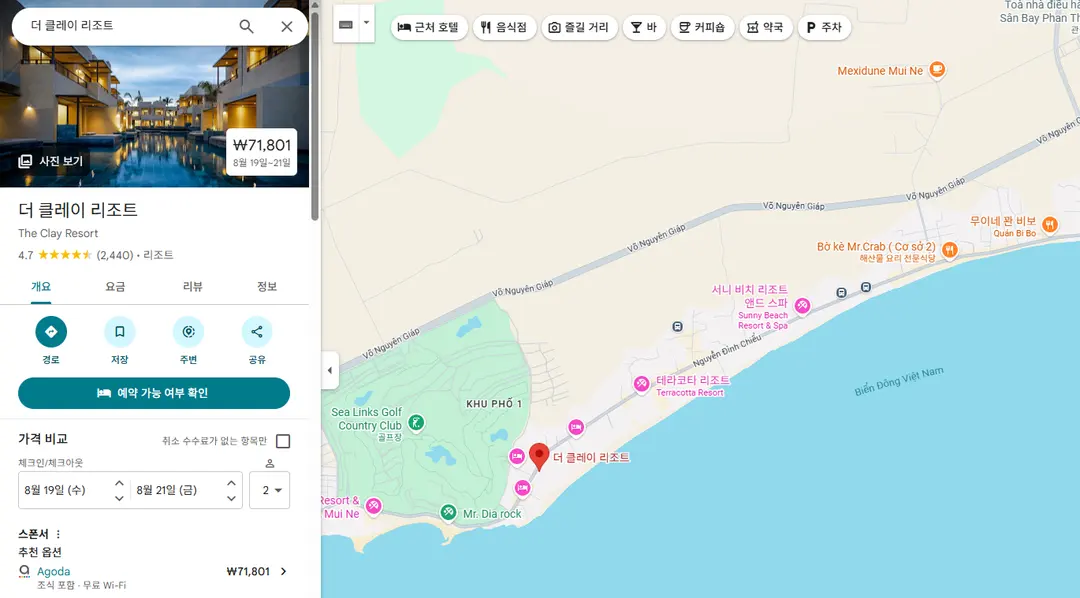The image size is (1080, 598).
Task: Click the 무이네 퐌 비보 restaurant marker
Action: (x=1050, y=224)
